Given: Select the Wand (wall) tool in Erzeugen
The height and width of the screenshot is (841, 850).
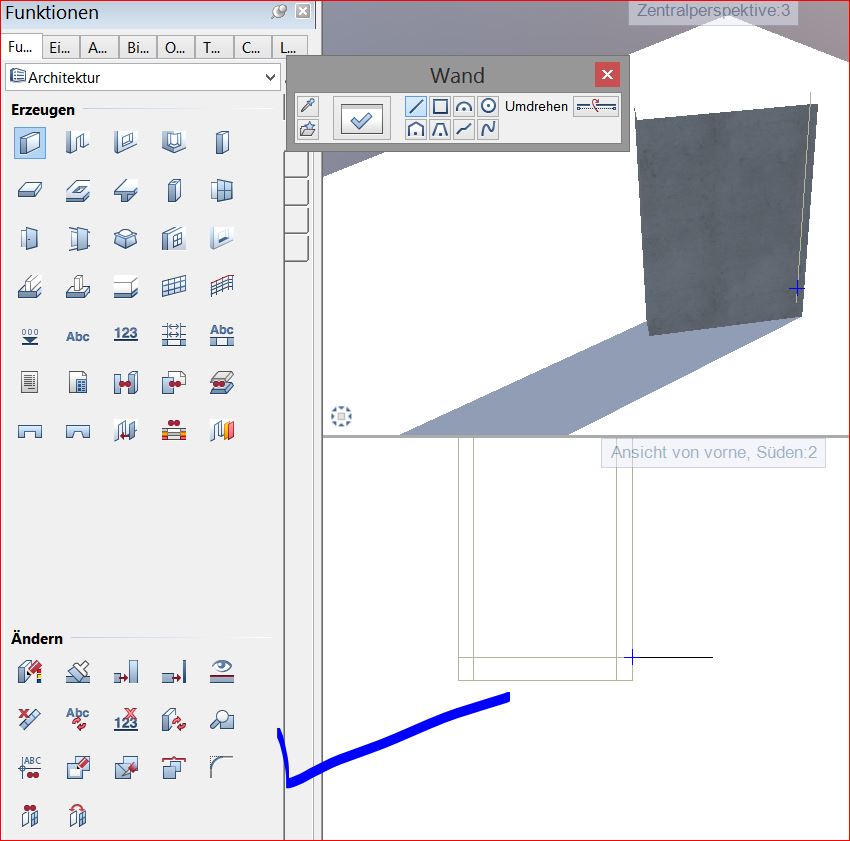Looking at the screenshot, I should point(30,143).
